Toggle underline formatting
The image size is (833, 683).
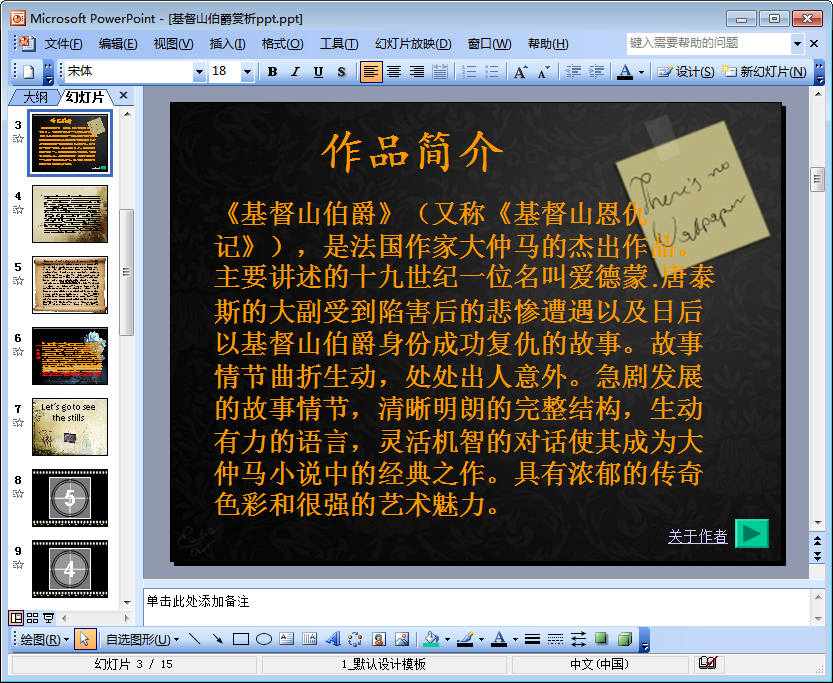(318, 72)
